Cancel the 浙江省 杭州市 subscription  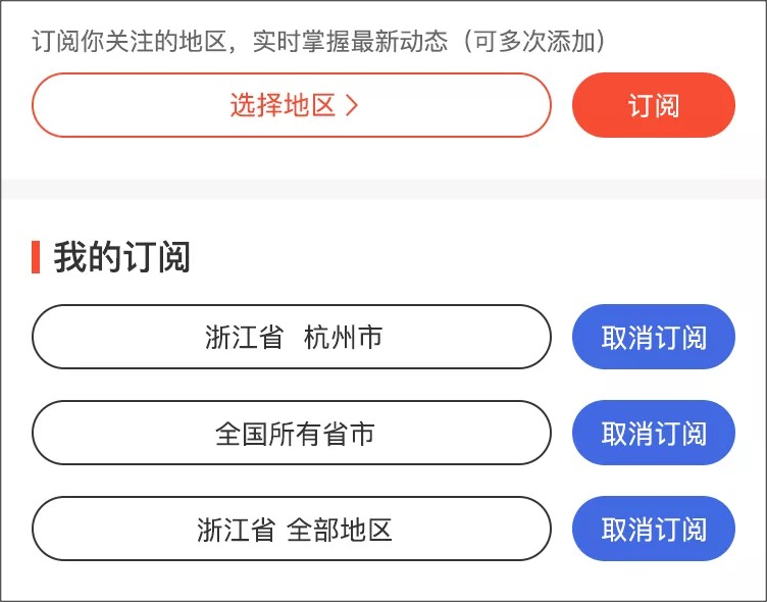pos(653,337)
